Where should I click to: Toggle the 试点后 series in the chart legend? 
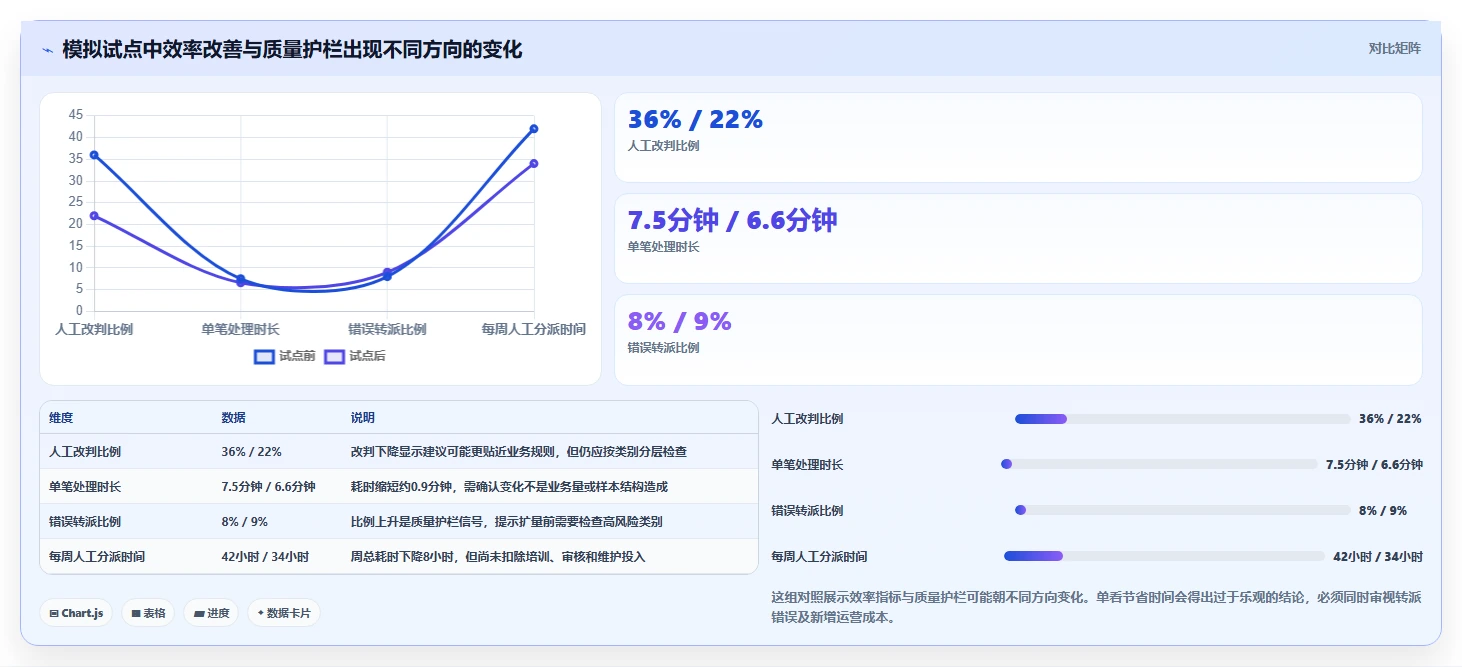355,356
